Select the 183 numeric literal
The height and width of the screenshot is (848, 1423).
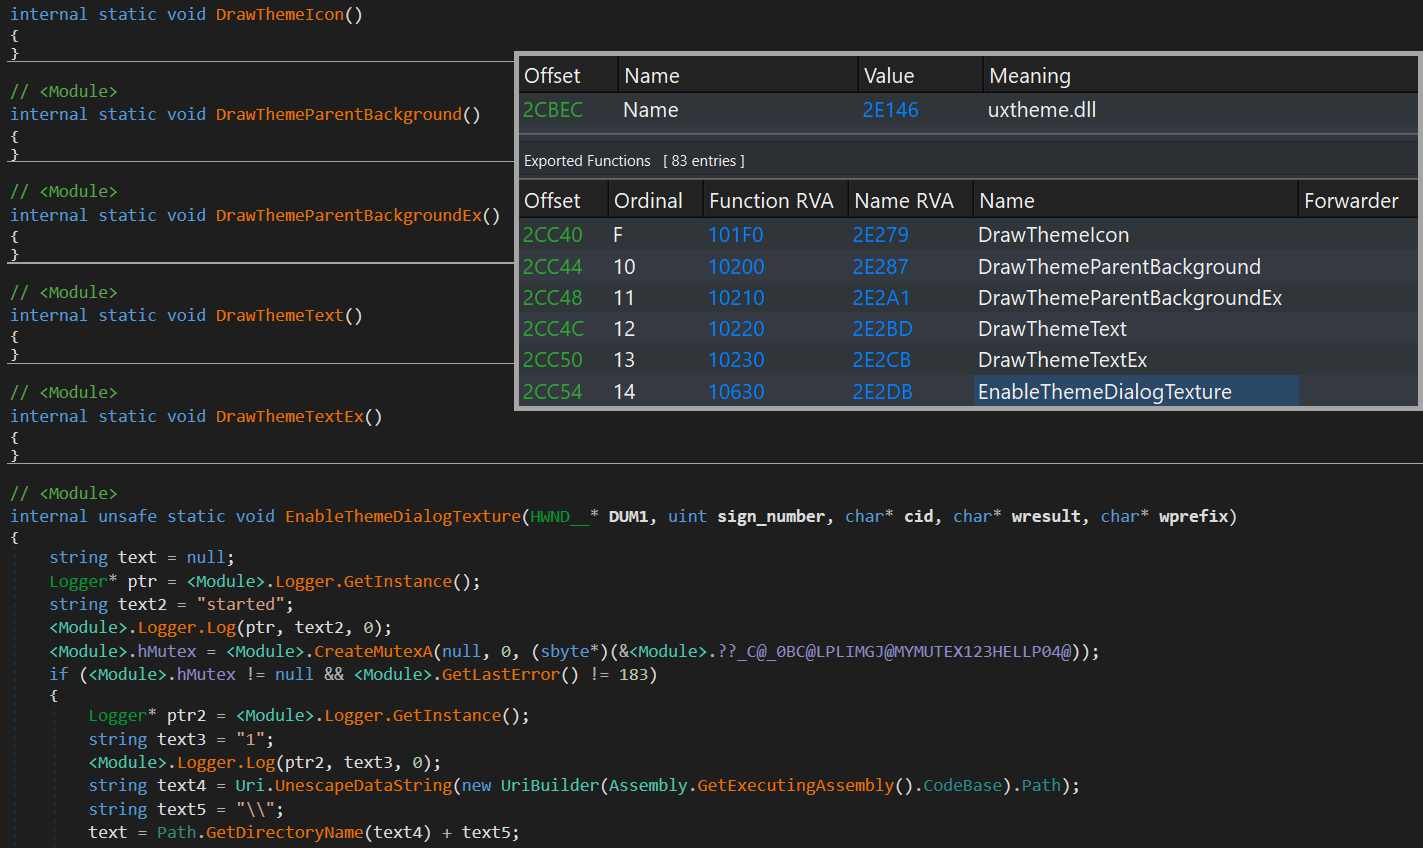click(x=633, y=674)
